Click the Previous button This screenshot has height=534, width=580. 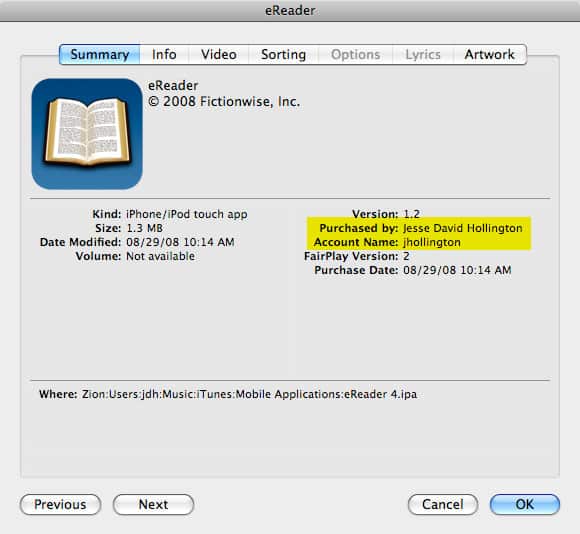60,504
